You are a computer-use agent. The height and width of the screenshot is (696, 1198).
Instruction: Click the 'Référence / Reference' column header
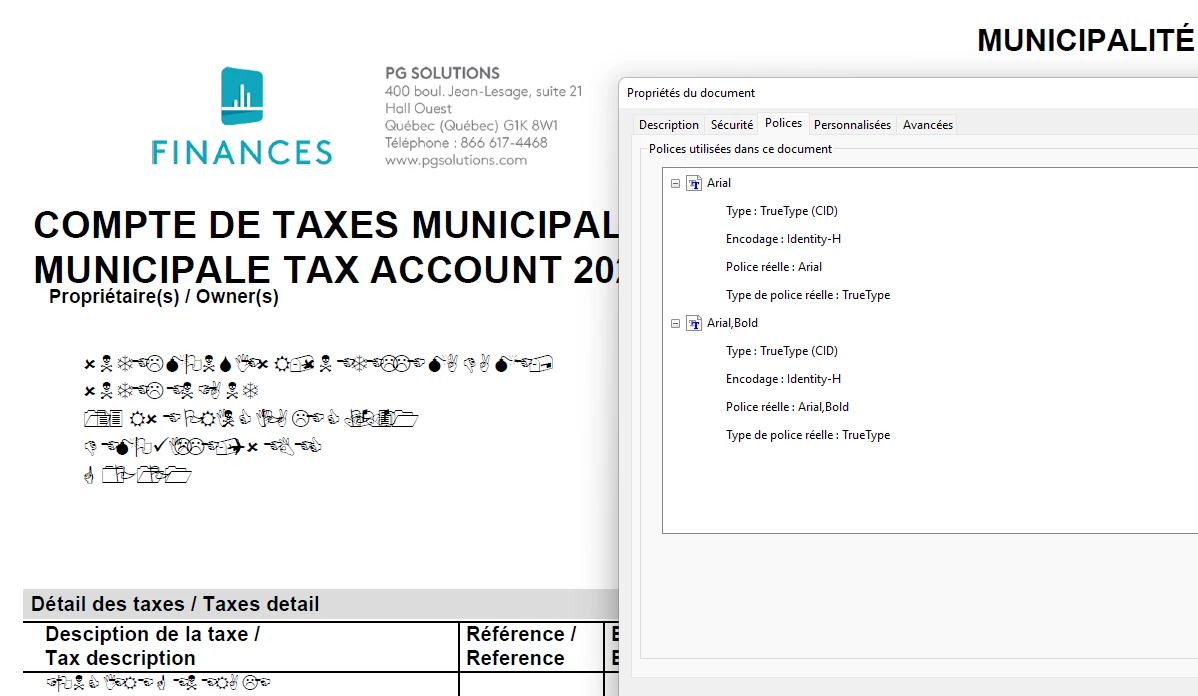(x=521, y=646)
